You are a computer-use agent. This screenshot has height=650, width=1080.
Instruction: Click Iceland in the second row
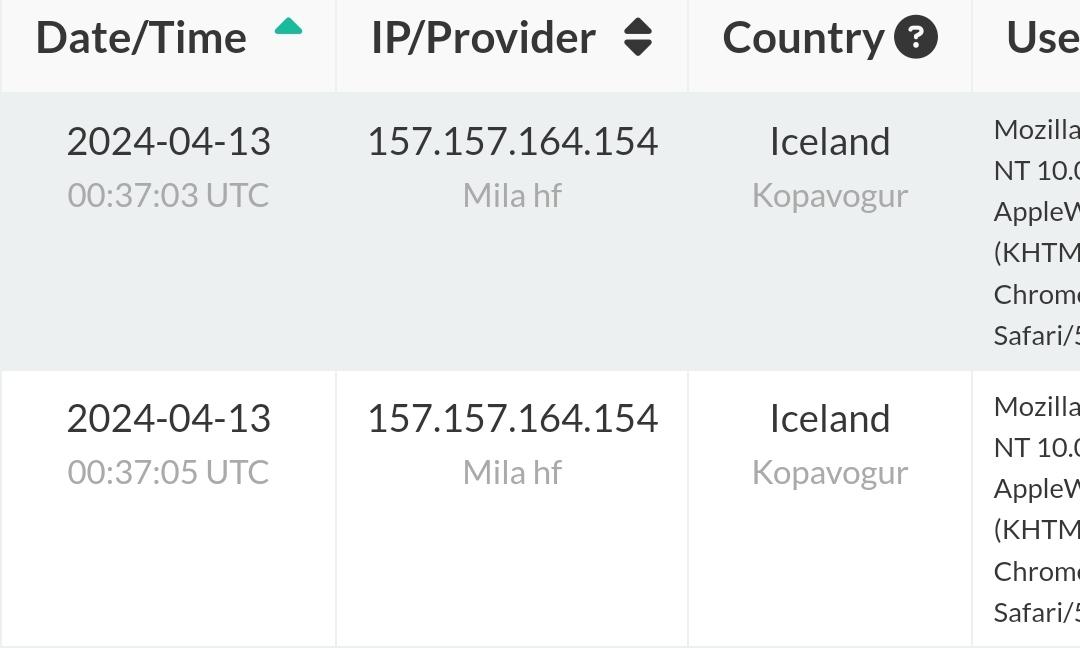pos(830,419)
